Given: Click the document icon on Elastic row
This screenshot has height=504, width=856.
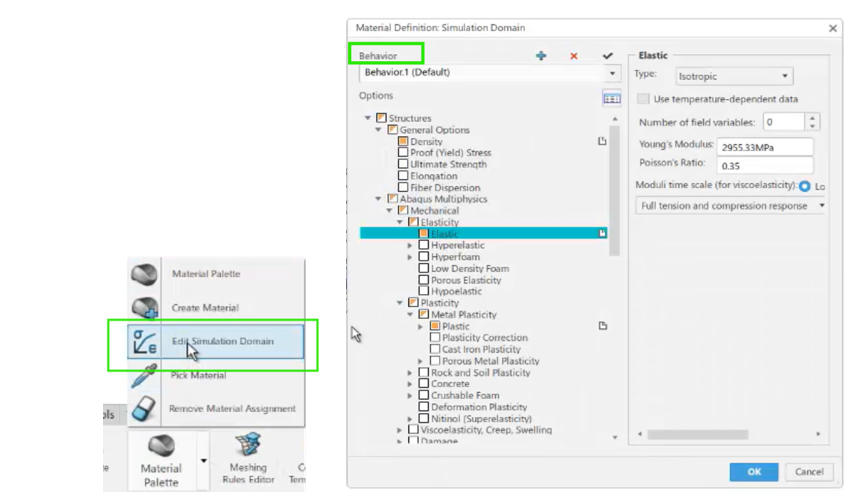Looking at the screenshot, I should point(602,233).
